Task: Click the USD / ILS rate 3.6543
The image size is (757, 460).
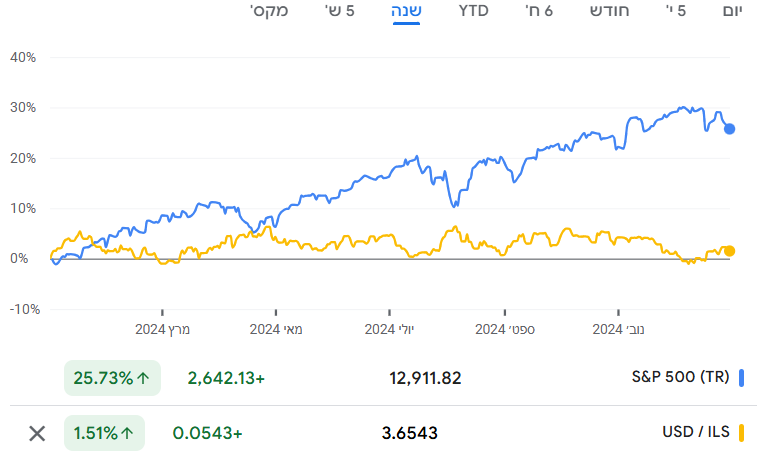Action: click(410, 433)
